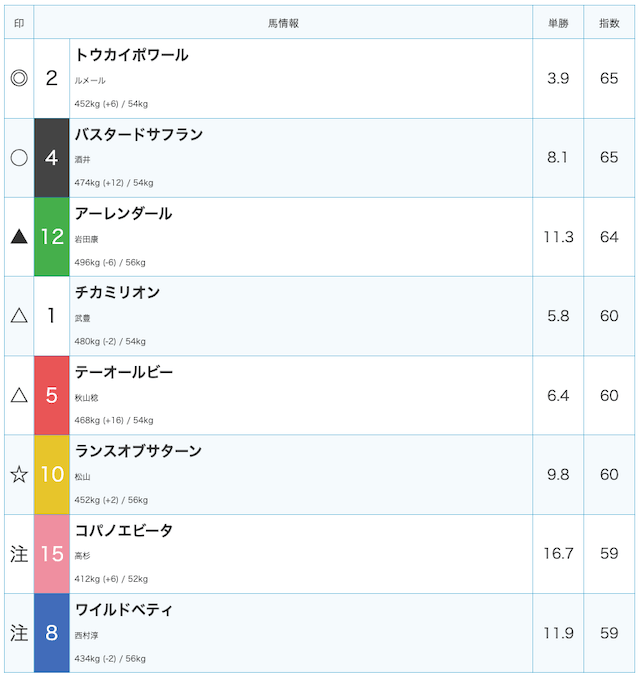Select the yellow number 10 badge
The image size is (640, 676).
52,474
